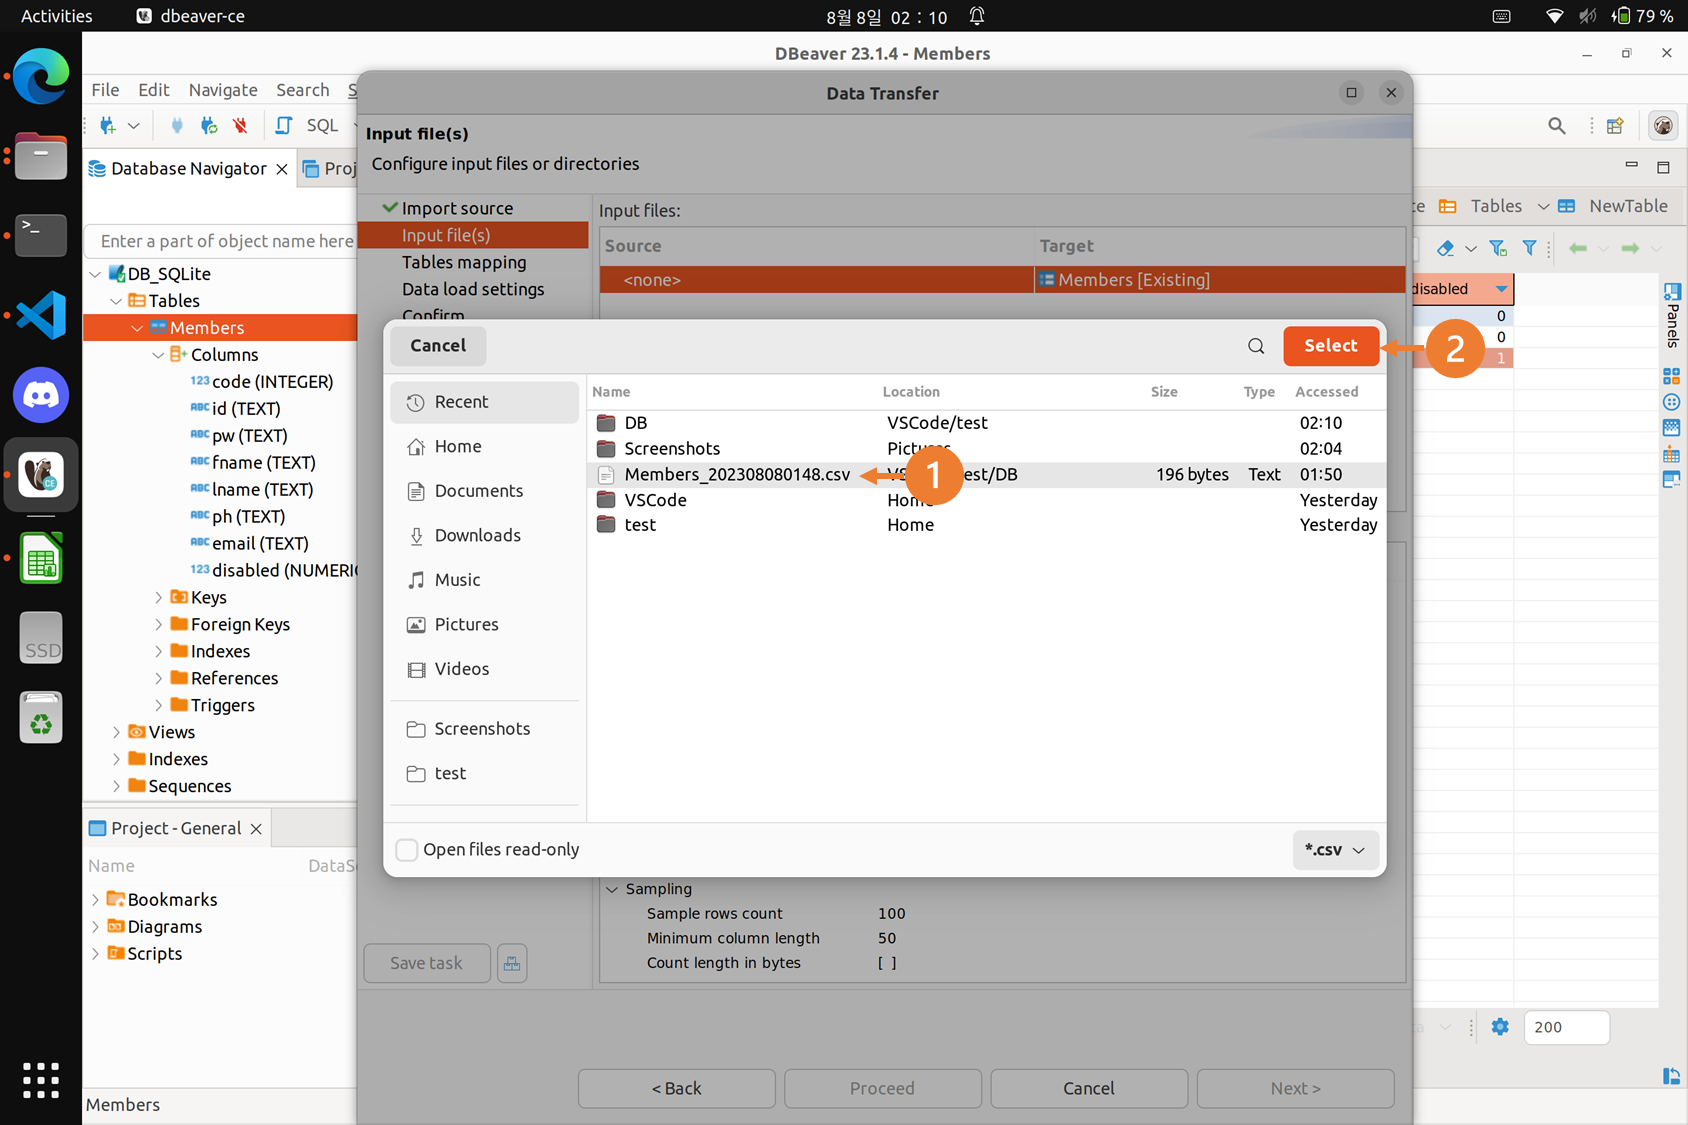
Task: Click the search icon in DBeaver toolbar
Action: pos(1557,125)
